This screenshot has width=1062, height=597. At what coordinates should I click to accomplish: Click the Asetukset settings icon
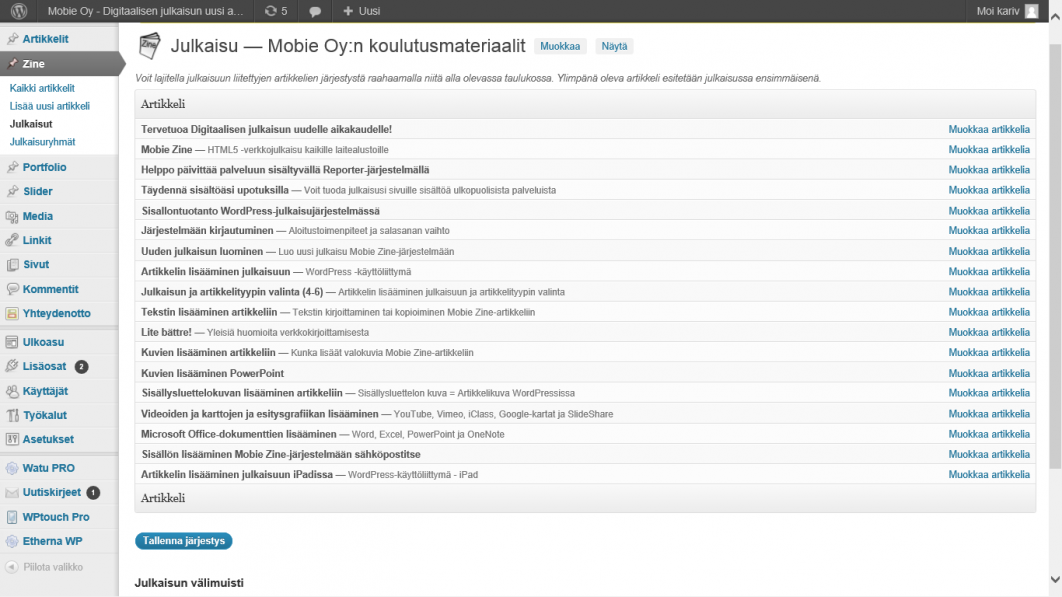point(12,439)
